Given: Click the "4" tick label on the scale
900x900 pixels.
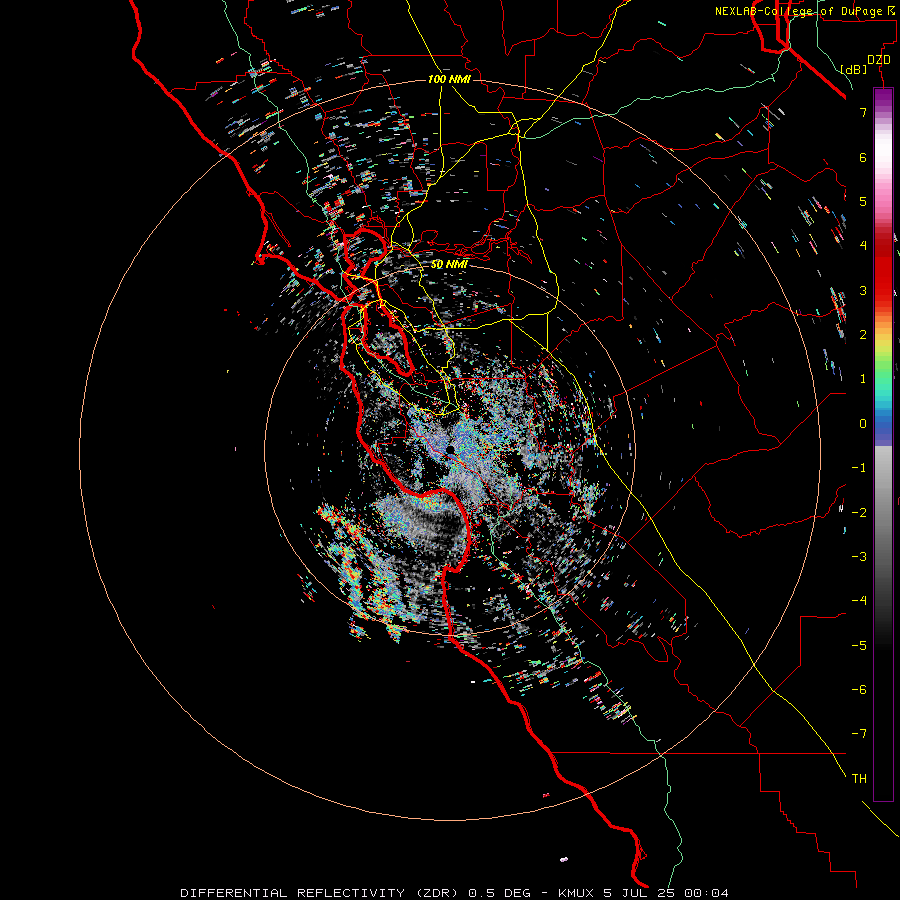Looking at the screenshot, I should click(x=863, y=246).
